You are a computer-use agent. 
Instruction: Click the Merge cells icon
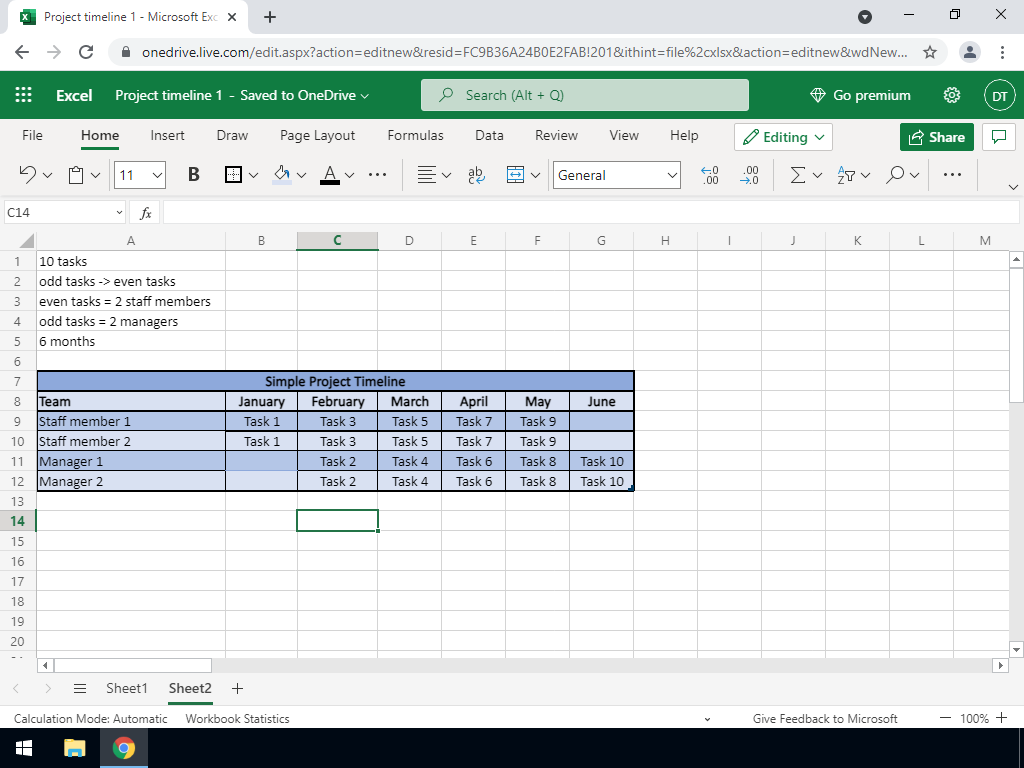point(515,174)
